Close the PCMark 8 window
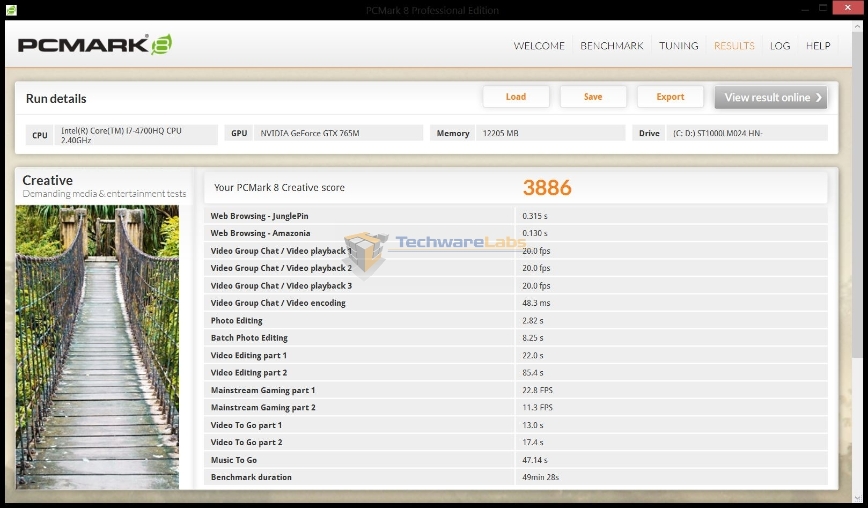Image resolution: width=868 pixels, height=508 pixels. point(848,8)
